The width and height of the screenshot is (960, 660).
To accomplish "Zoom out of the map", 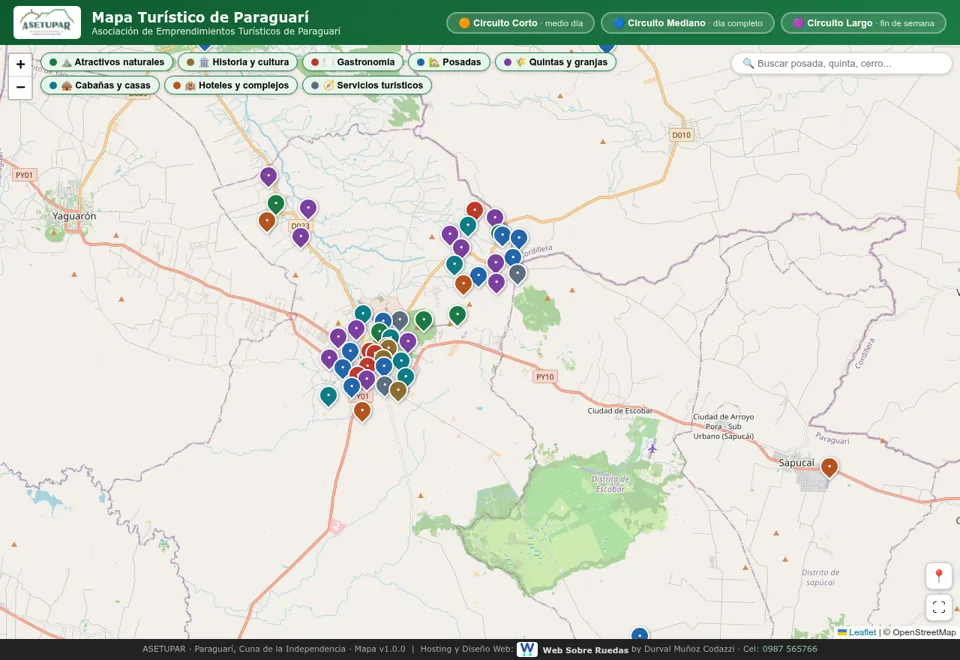I will coord(20,88).
